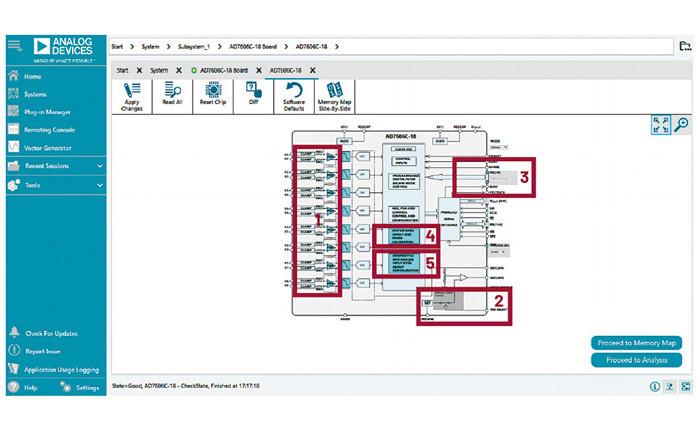Open the hamburger menu icon
This screenshot has width=700, height=430.
pyautogui.click(x=14, y=46)
